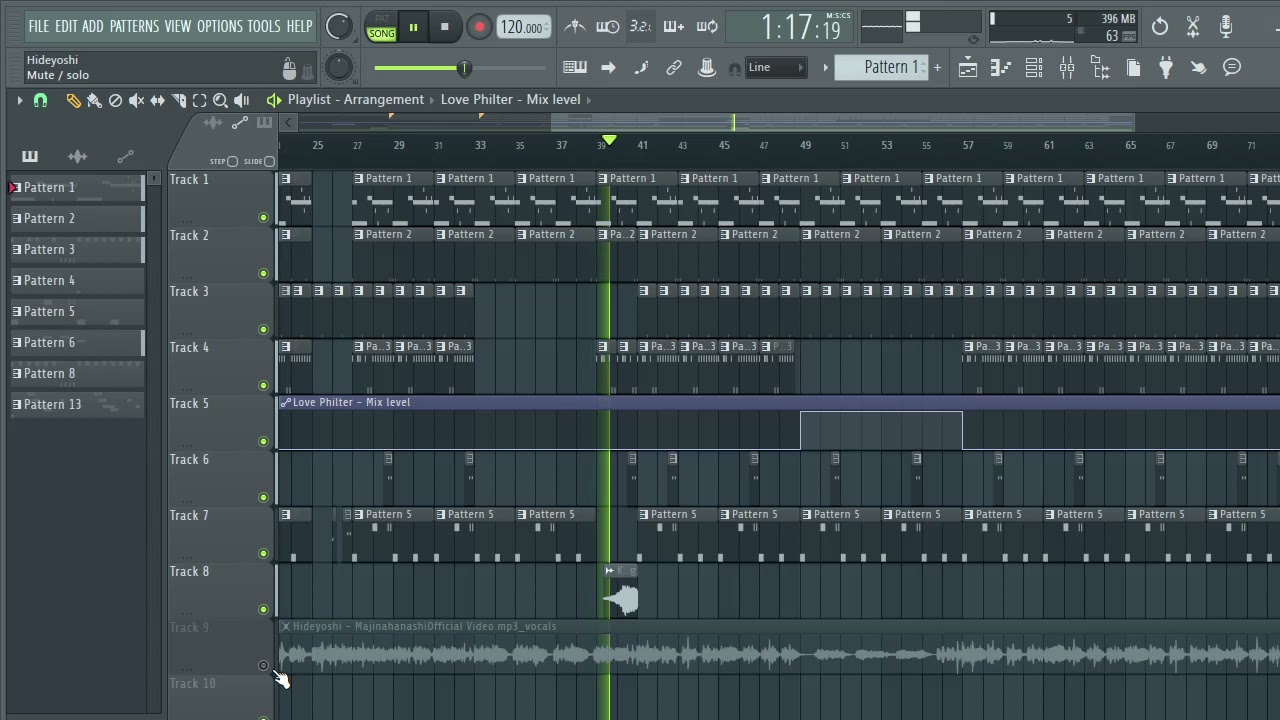Select the pencil Draw tool
The height and width of the screenshot is (720, 1280).
click(73, 100)
